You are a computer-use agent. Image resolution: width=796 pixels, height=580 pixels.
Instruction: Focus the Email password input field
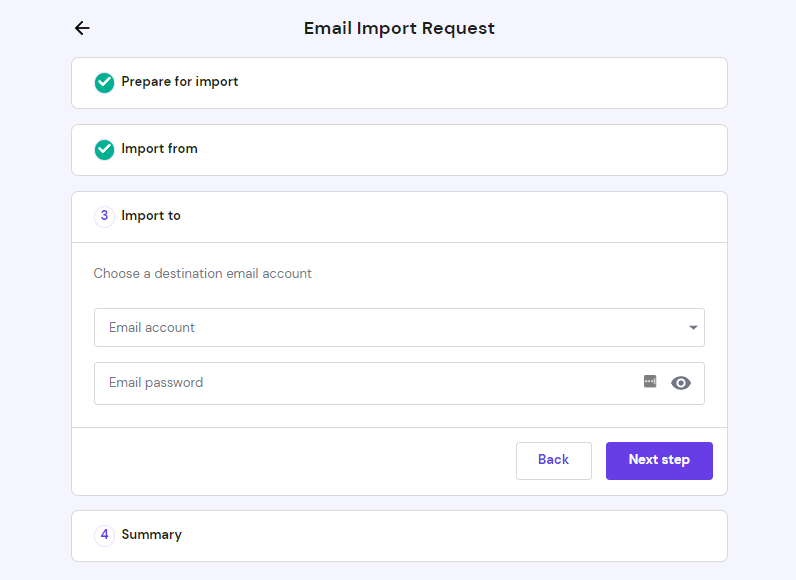(x=360, y=383)
